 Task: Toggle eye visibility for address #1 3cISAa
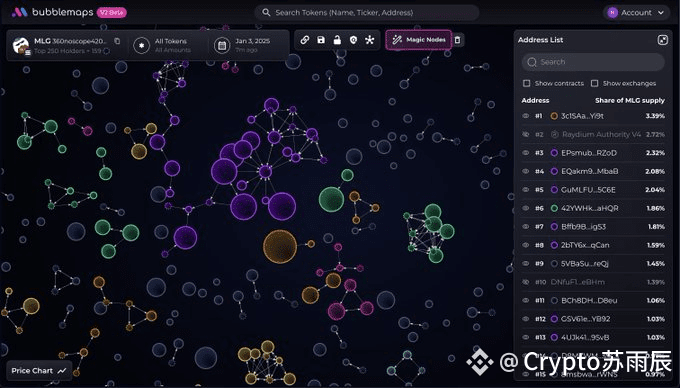click(x=526, y=116)
